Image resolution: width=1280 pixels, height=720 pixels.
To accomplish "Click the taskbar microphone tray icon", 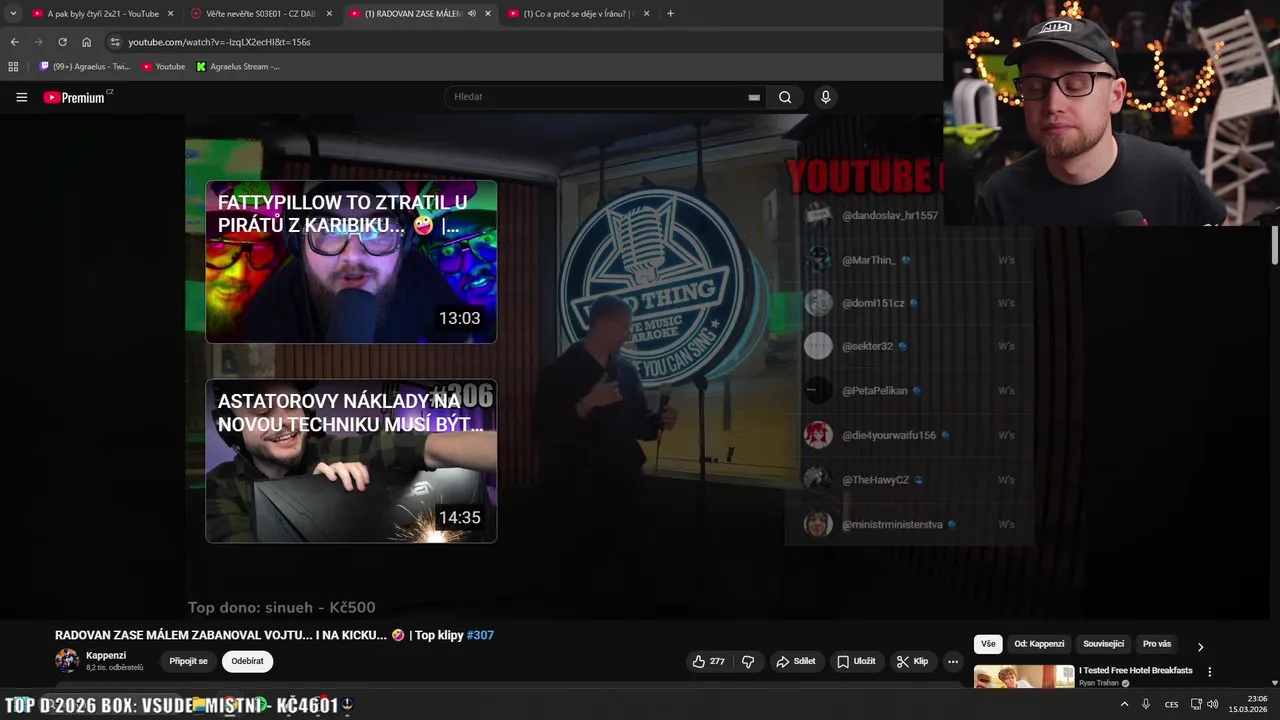I will pos(1146,704).
